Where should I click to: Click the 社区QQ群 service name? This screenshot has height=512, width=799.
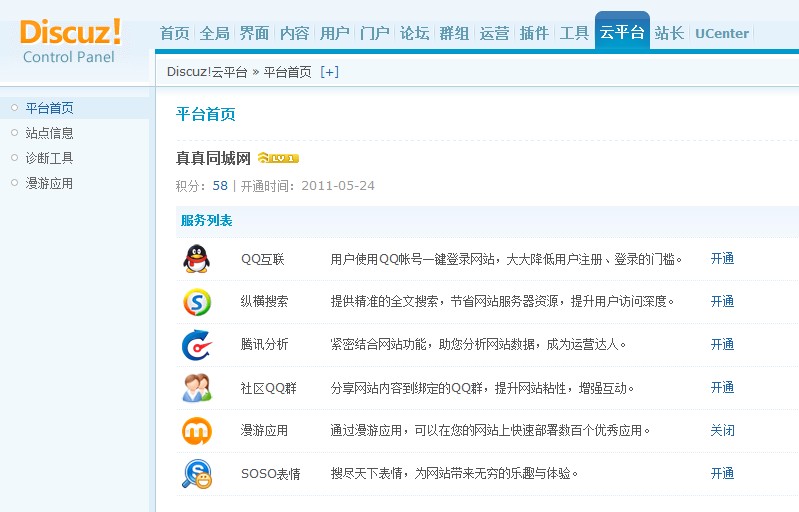click(x=269, y=388)
